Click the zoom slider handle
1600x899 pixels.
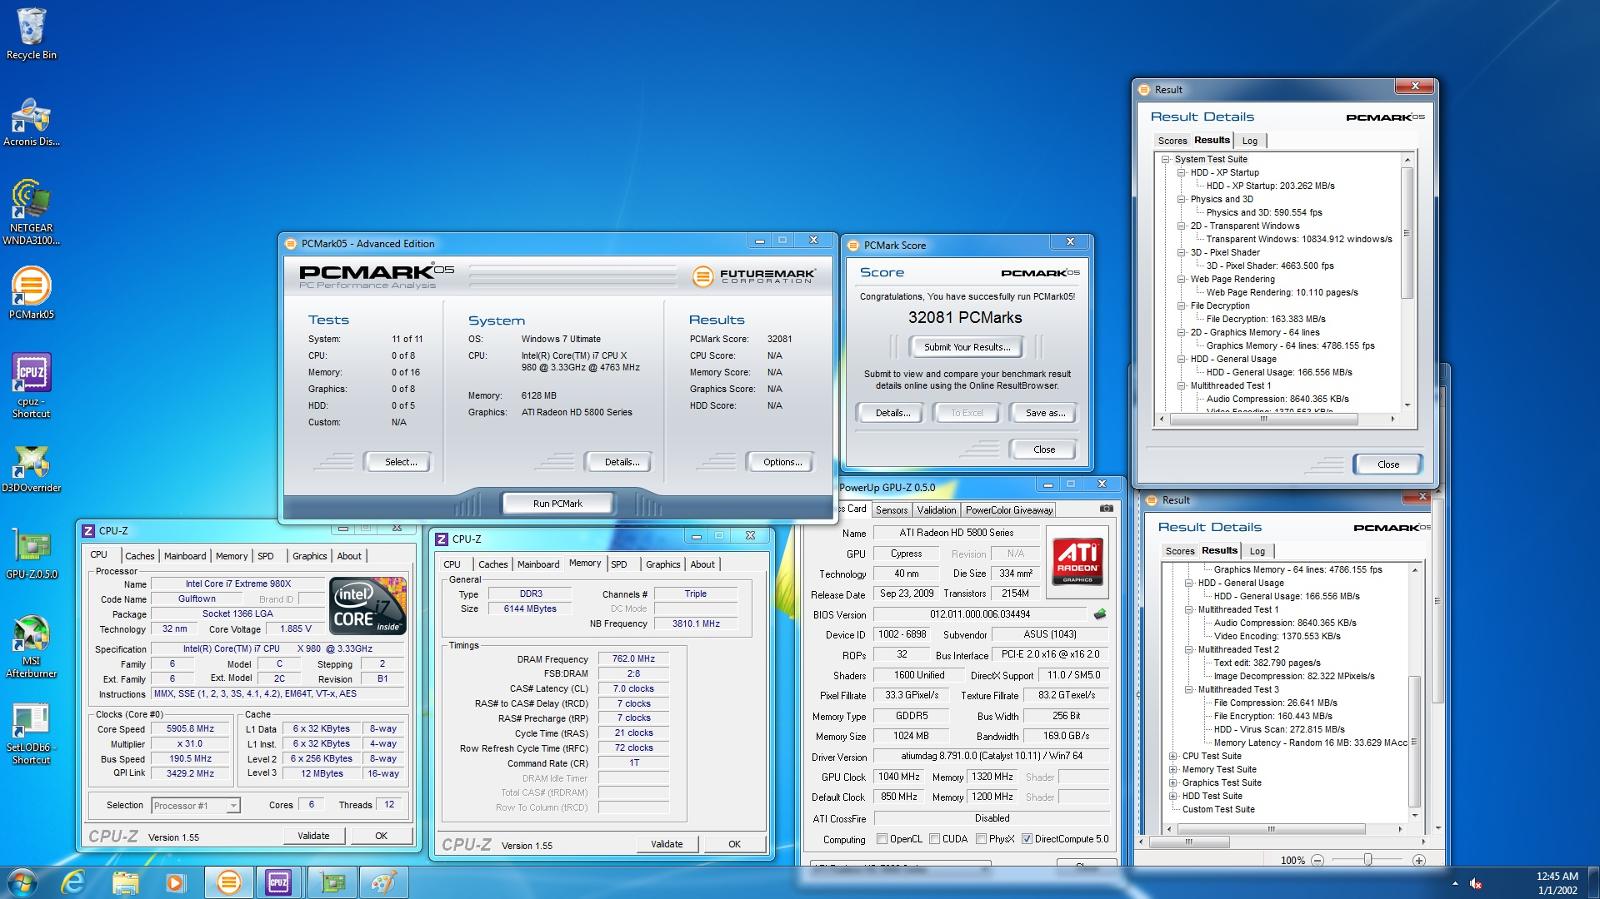pos(1368,860)
